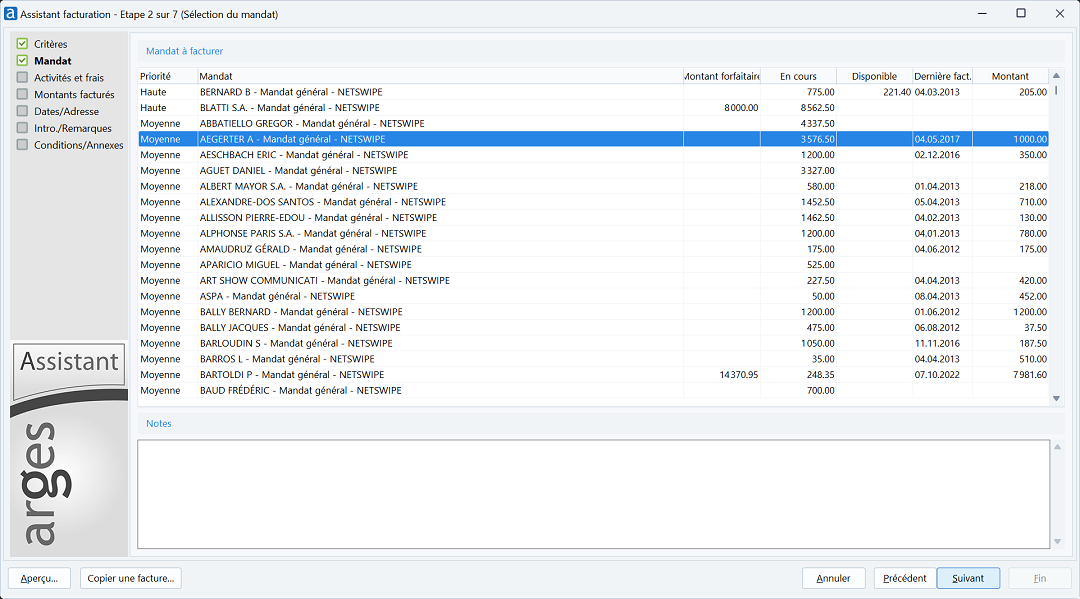Image resolution: width=1080 pixels, height=599 pixels.
Task: Toggle the Conditions/Annexes checkbox
Action: (23, 145)
